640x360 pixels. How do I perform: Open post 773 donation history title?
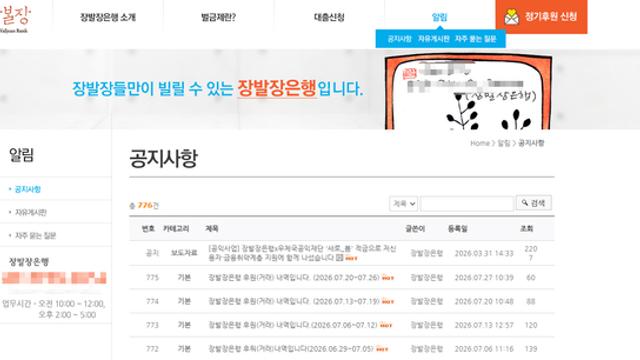[x=293, y=325]
